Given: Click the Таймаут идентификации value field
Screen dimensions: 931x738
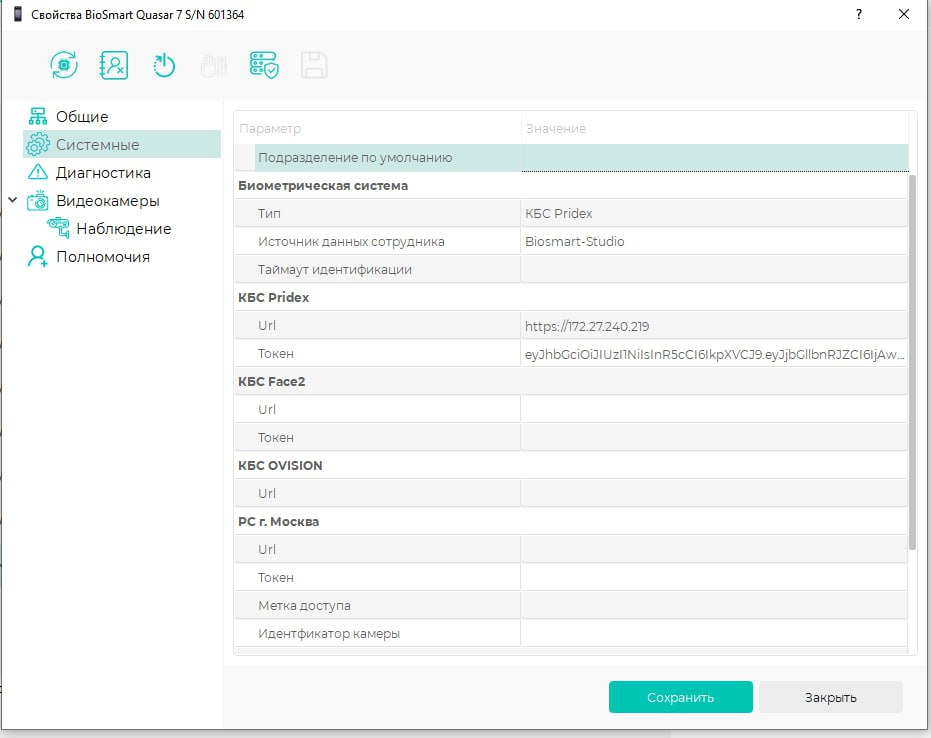Looking at the screenshot, I should point(714,270).
